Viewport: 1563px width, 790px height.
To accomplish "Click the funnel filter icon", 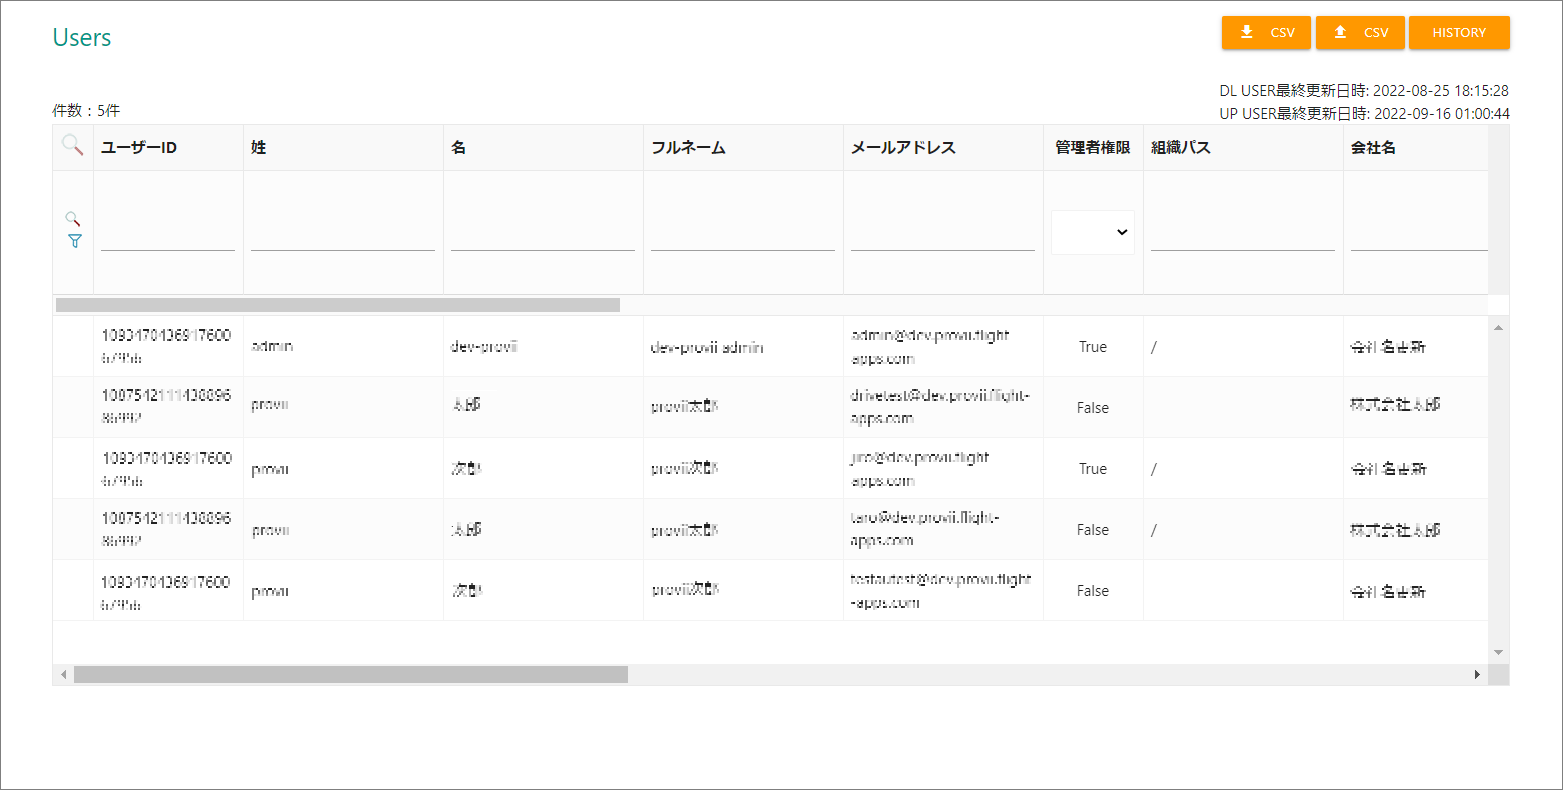I will click(x=74, y=241).
